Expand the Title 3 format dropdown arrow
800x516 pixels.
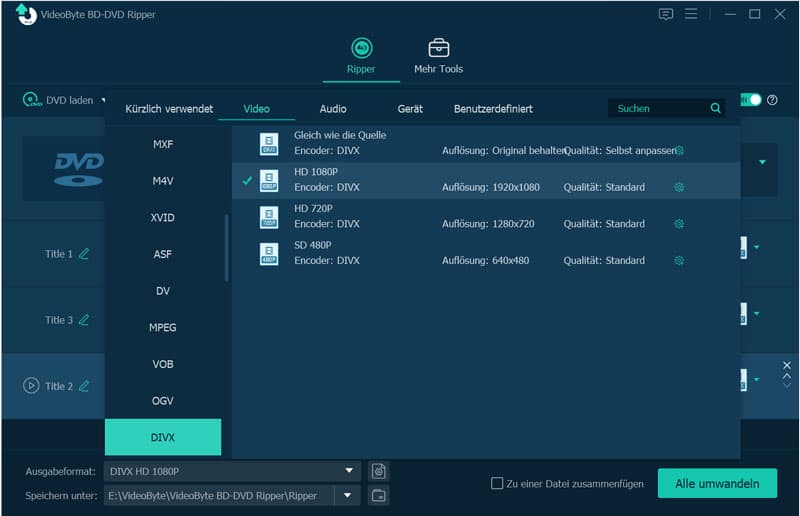coord(757,314)
